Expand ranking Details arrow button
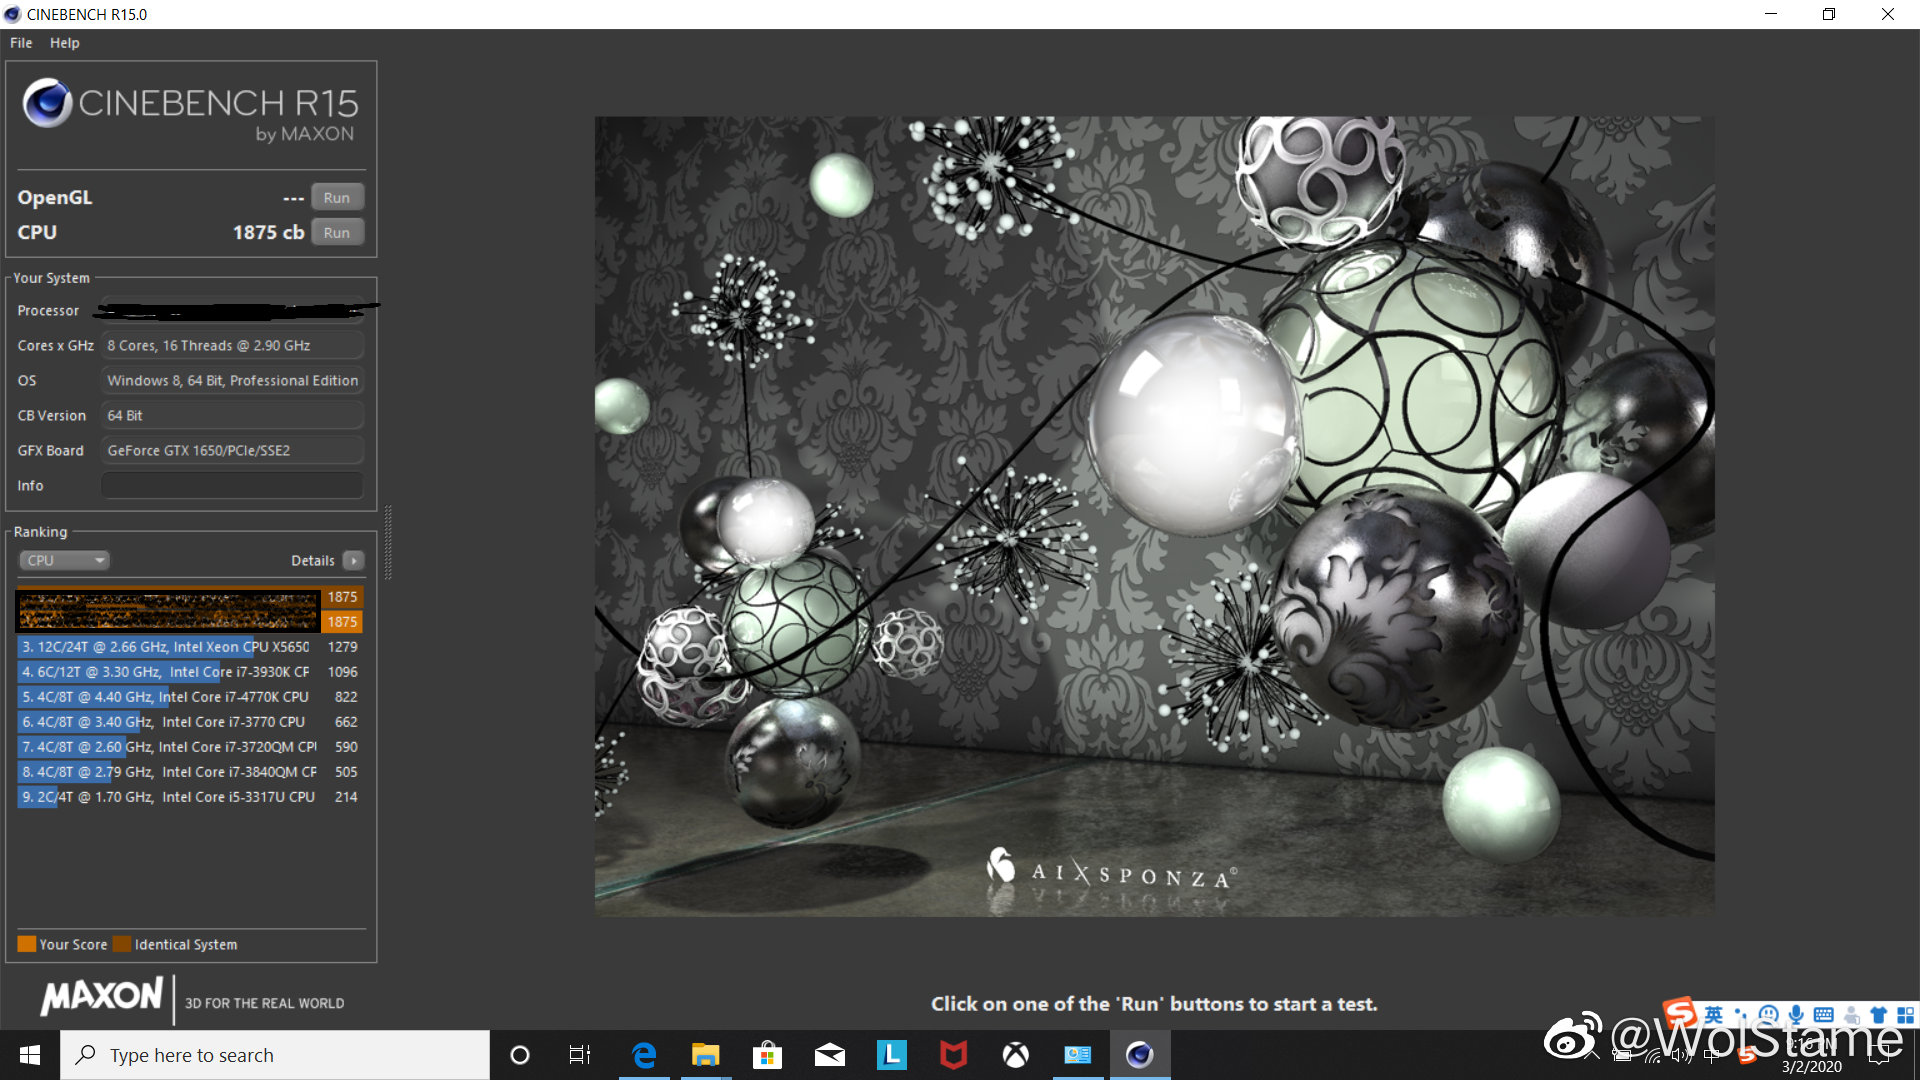The width and height of the screenshot is (1920, 1080). [x=354, y=561]
